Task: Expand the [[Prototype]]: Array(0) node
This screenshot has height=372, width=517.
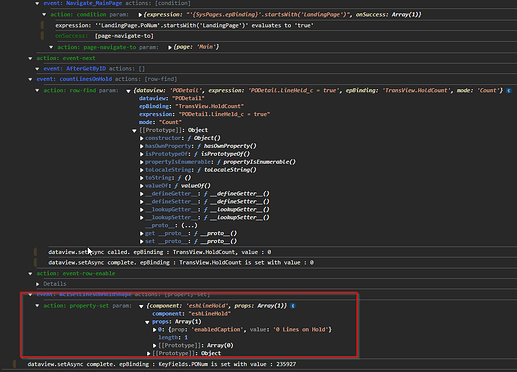Action: click(155, 346)
